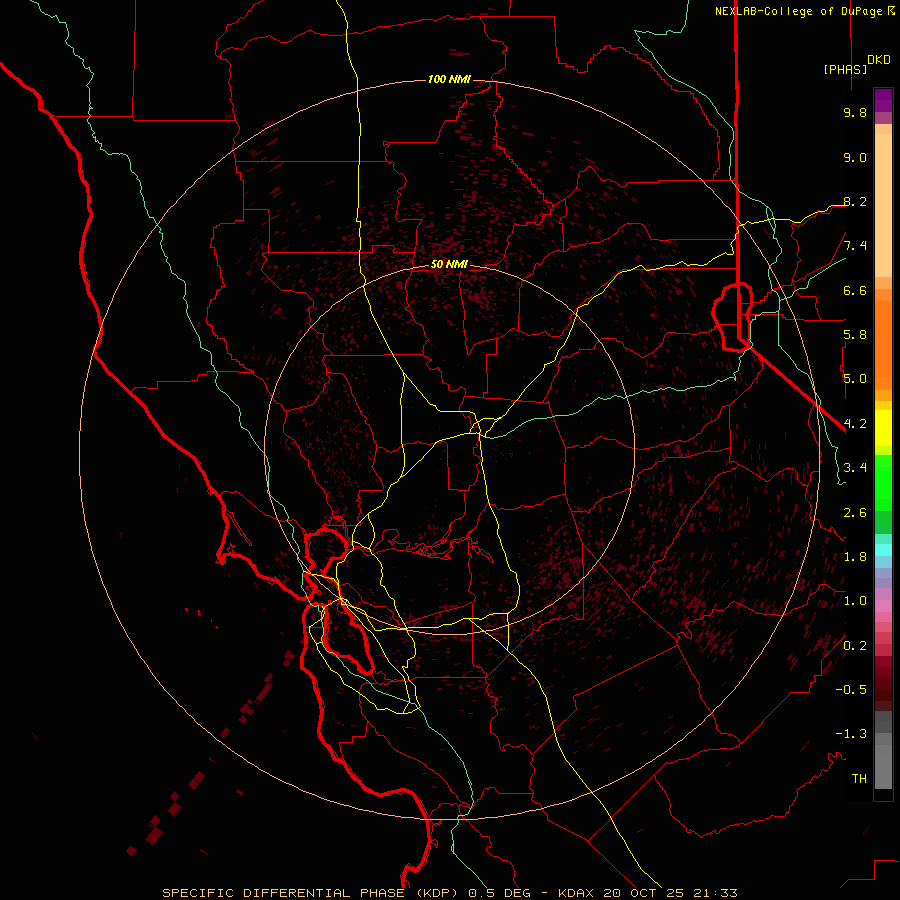Viewport: 900px width, 900px height.
Task: Pick the bright green band near 3.4
Action: point(883,482)
